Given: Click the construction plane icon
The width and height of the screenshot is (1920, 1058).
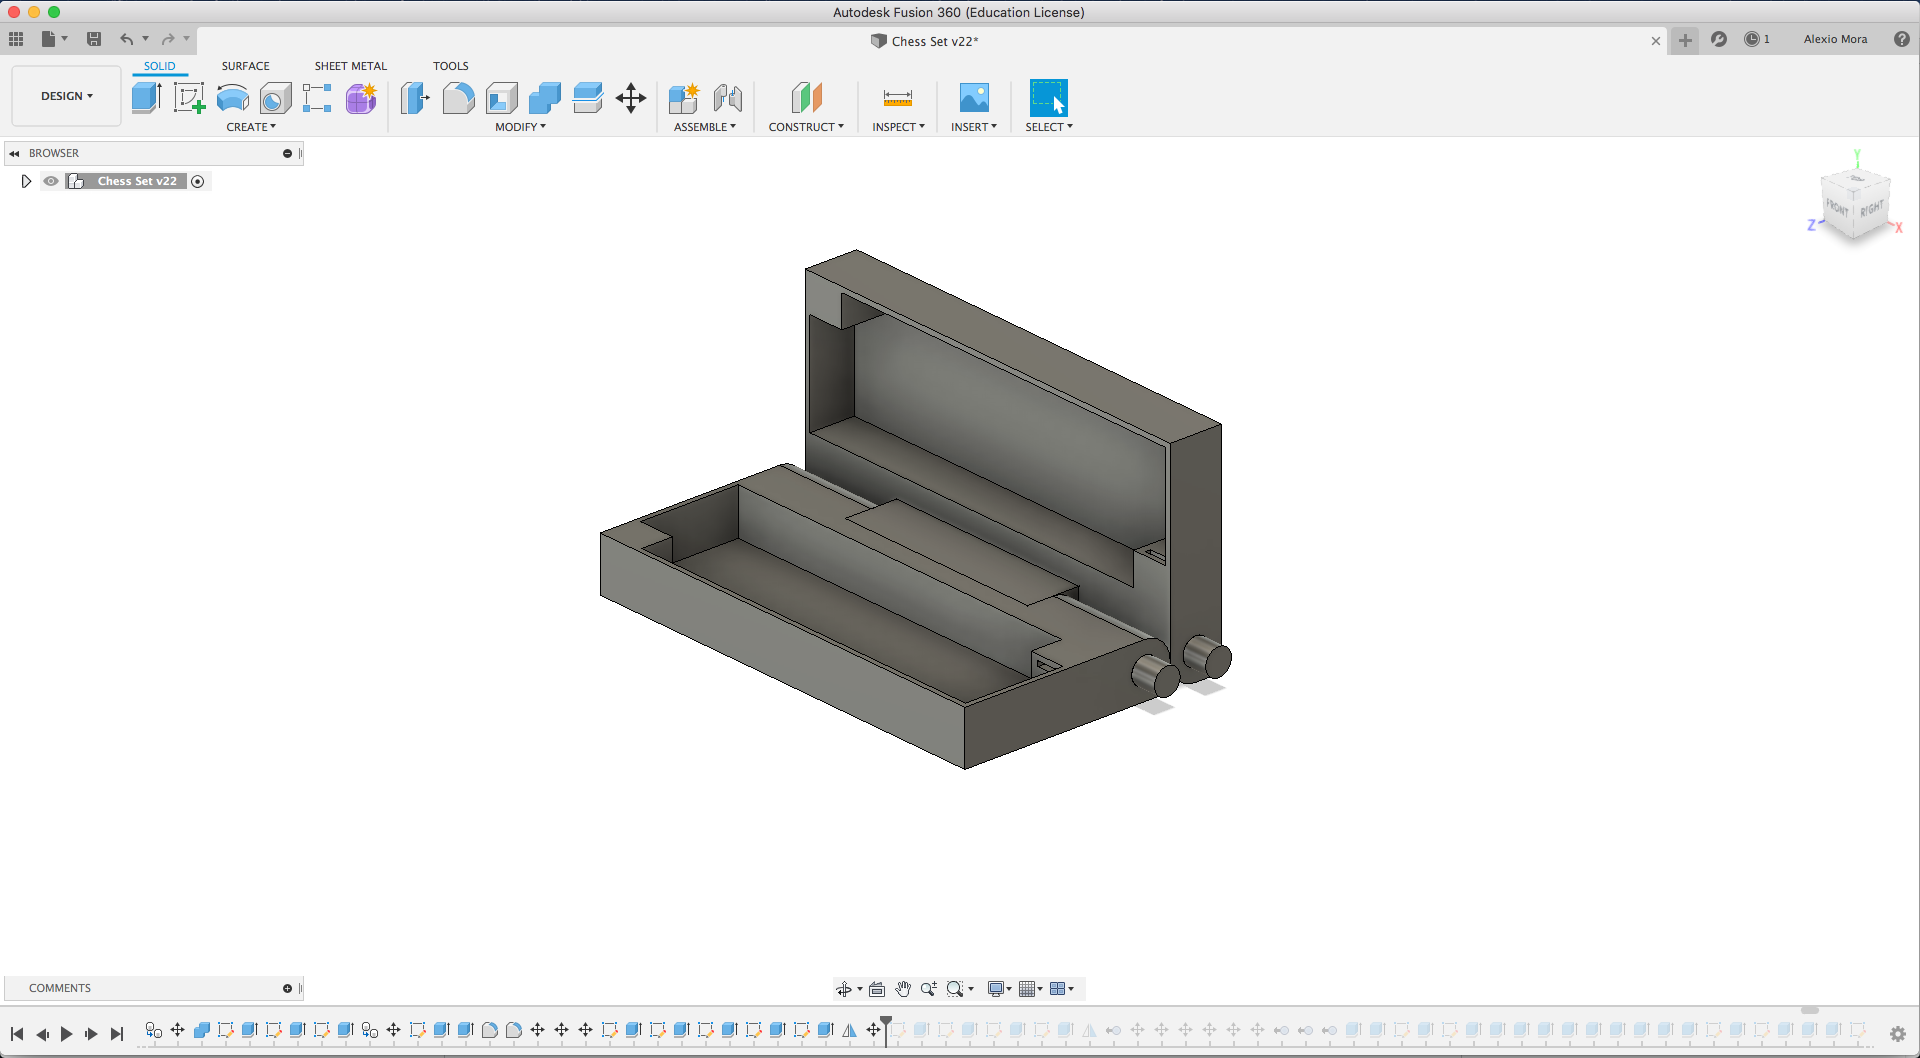Looking at the screenshot, I should [806, 98].
